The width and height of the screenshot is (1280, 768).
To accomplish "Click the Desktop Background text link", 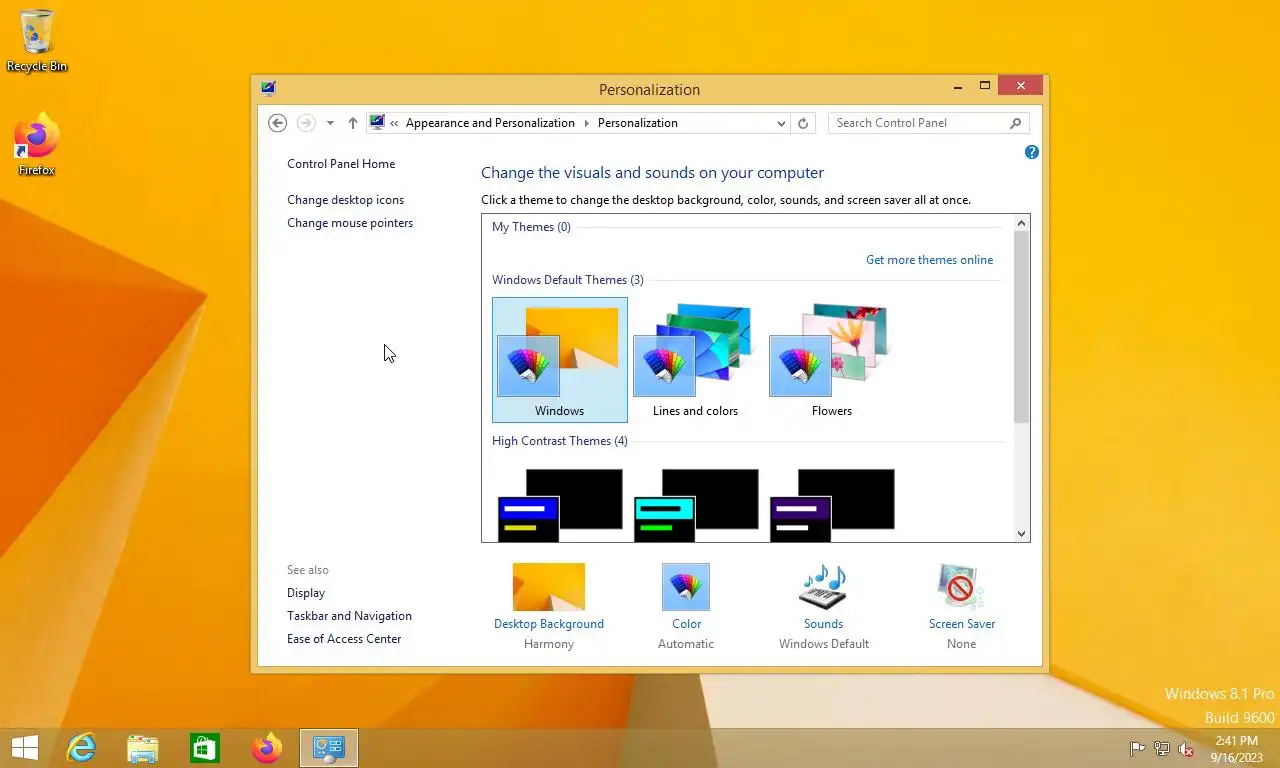I will [x=549, y=624].
